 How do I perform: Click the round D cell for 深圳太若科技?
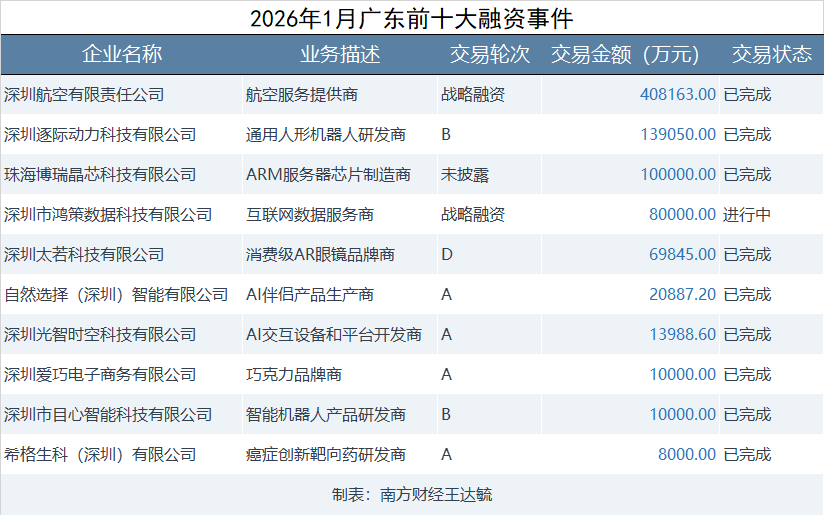click(x=447, y=255)
